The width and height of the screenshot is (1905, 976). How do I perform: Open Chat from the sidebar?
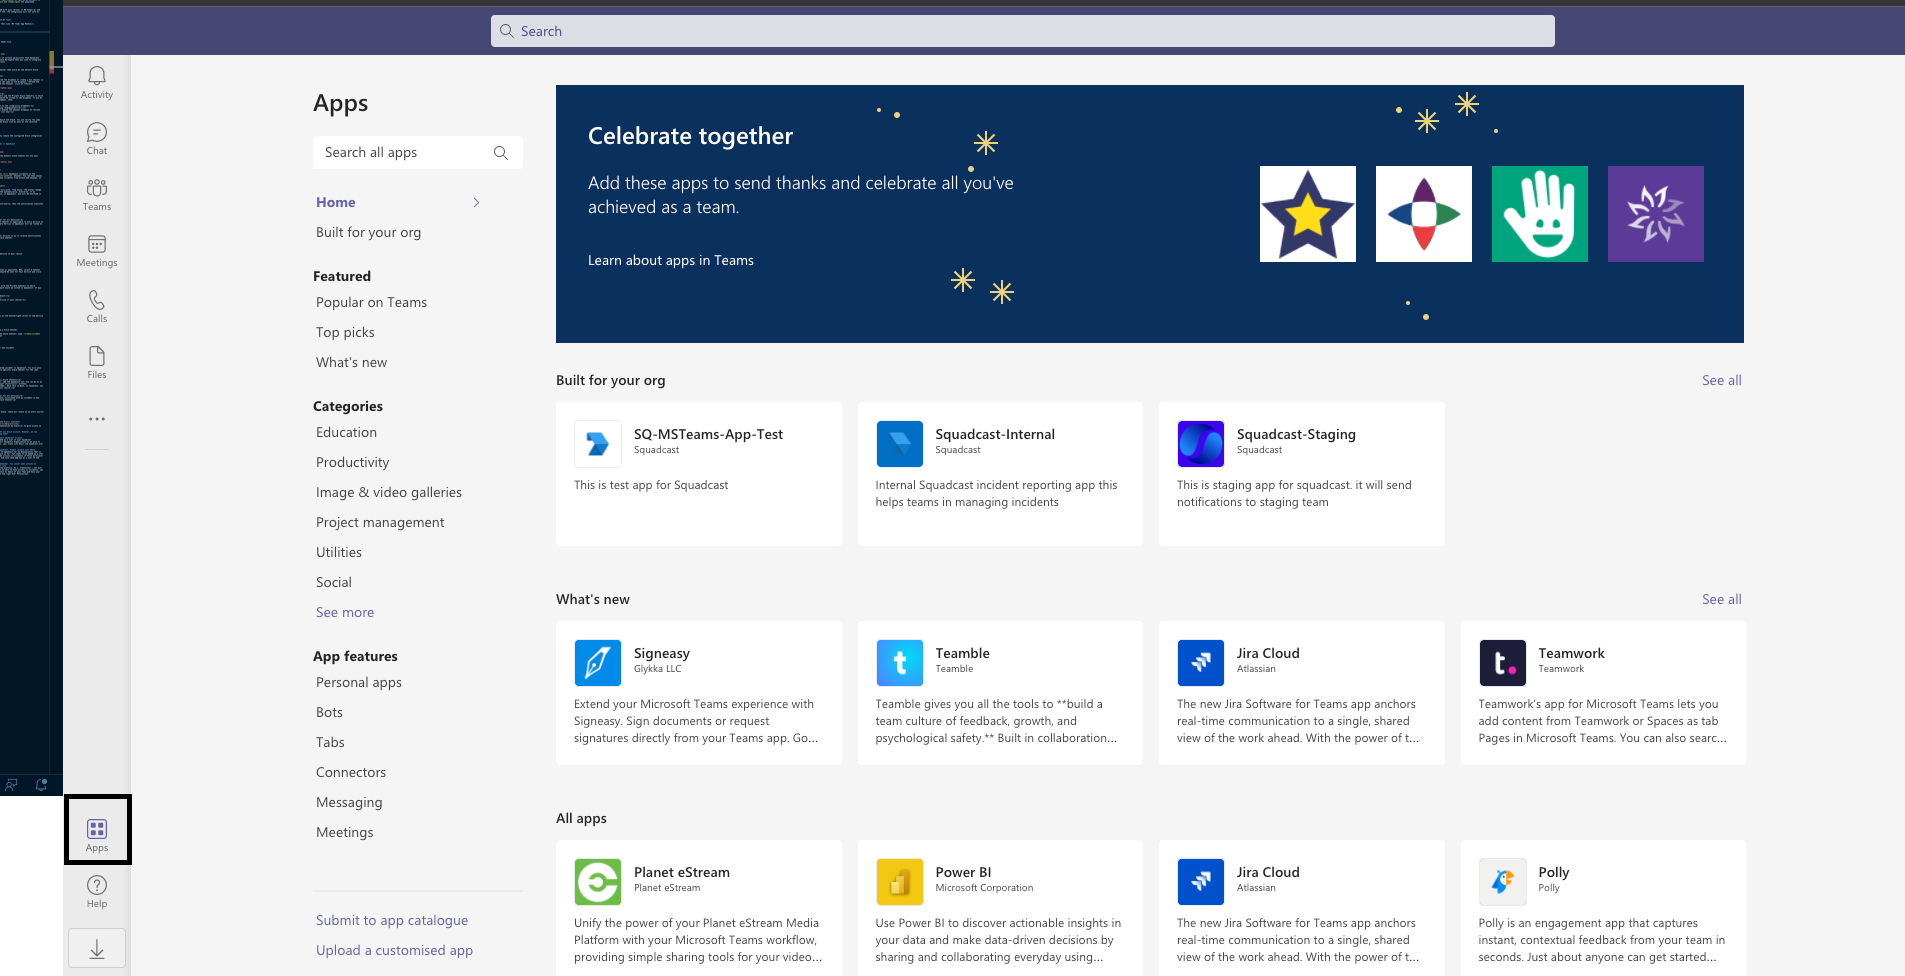click(97, 138)
